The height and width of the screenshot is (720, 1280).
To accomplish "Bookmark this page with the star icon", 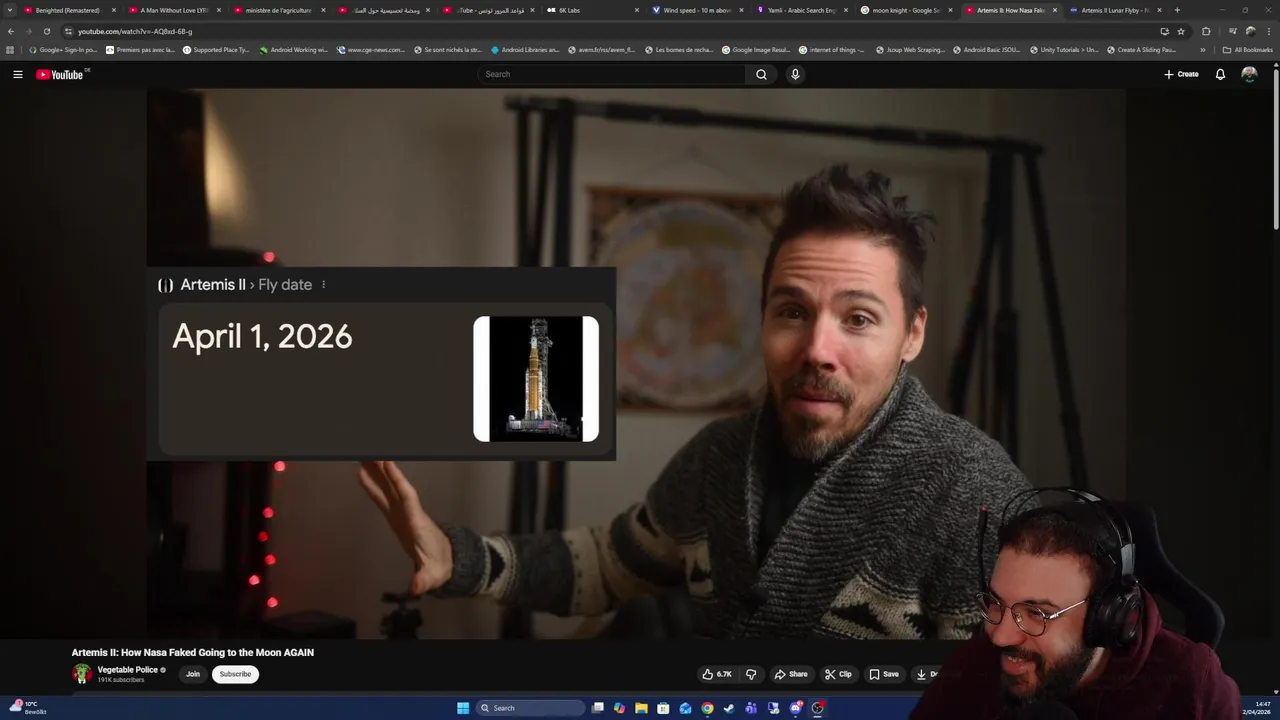I will [1181, 31].
